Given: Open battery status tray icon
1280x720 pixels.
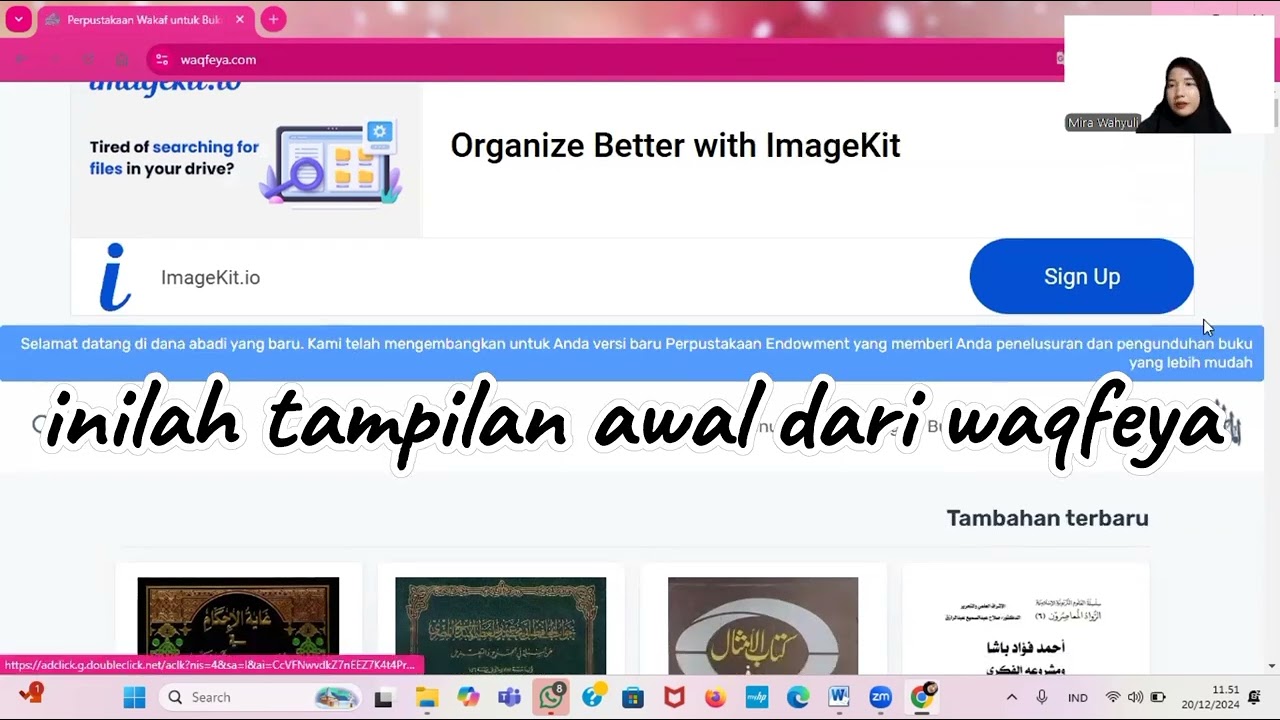Looking at the screenshot, I should click(x=1158, y=697).
